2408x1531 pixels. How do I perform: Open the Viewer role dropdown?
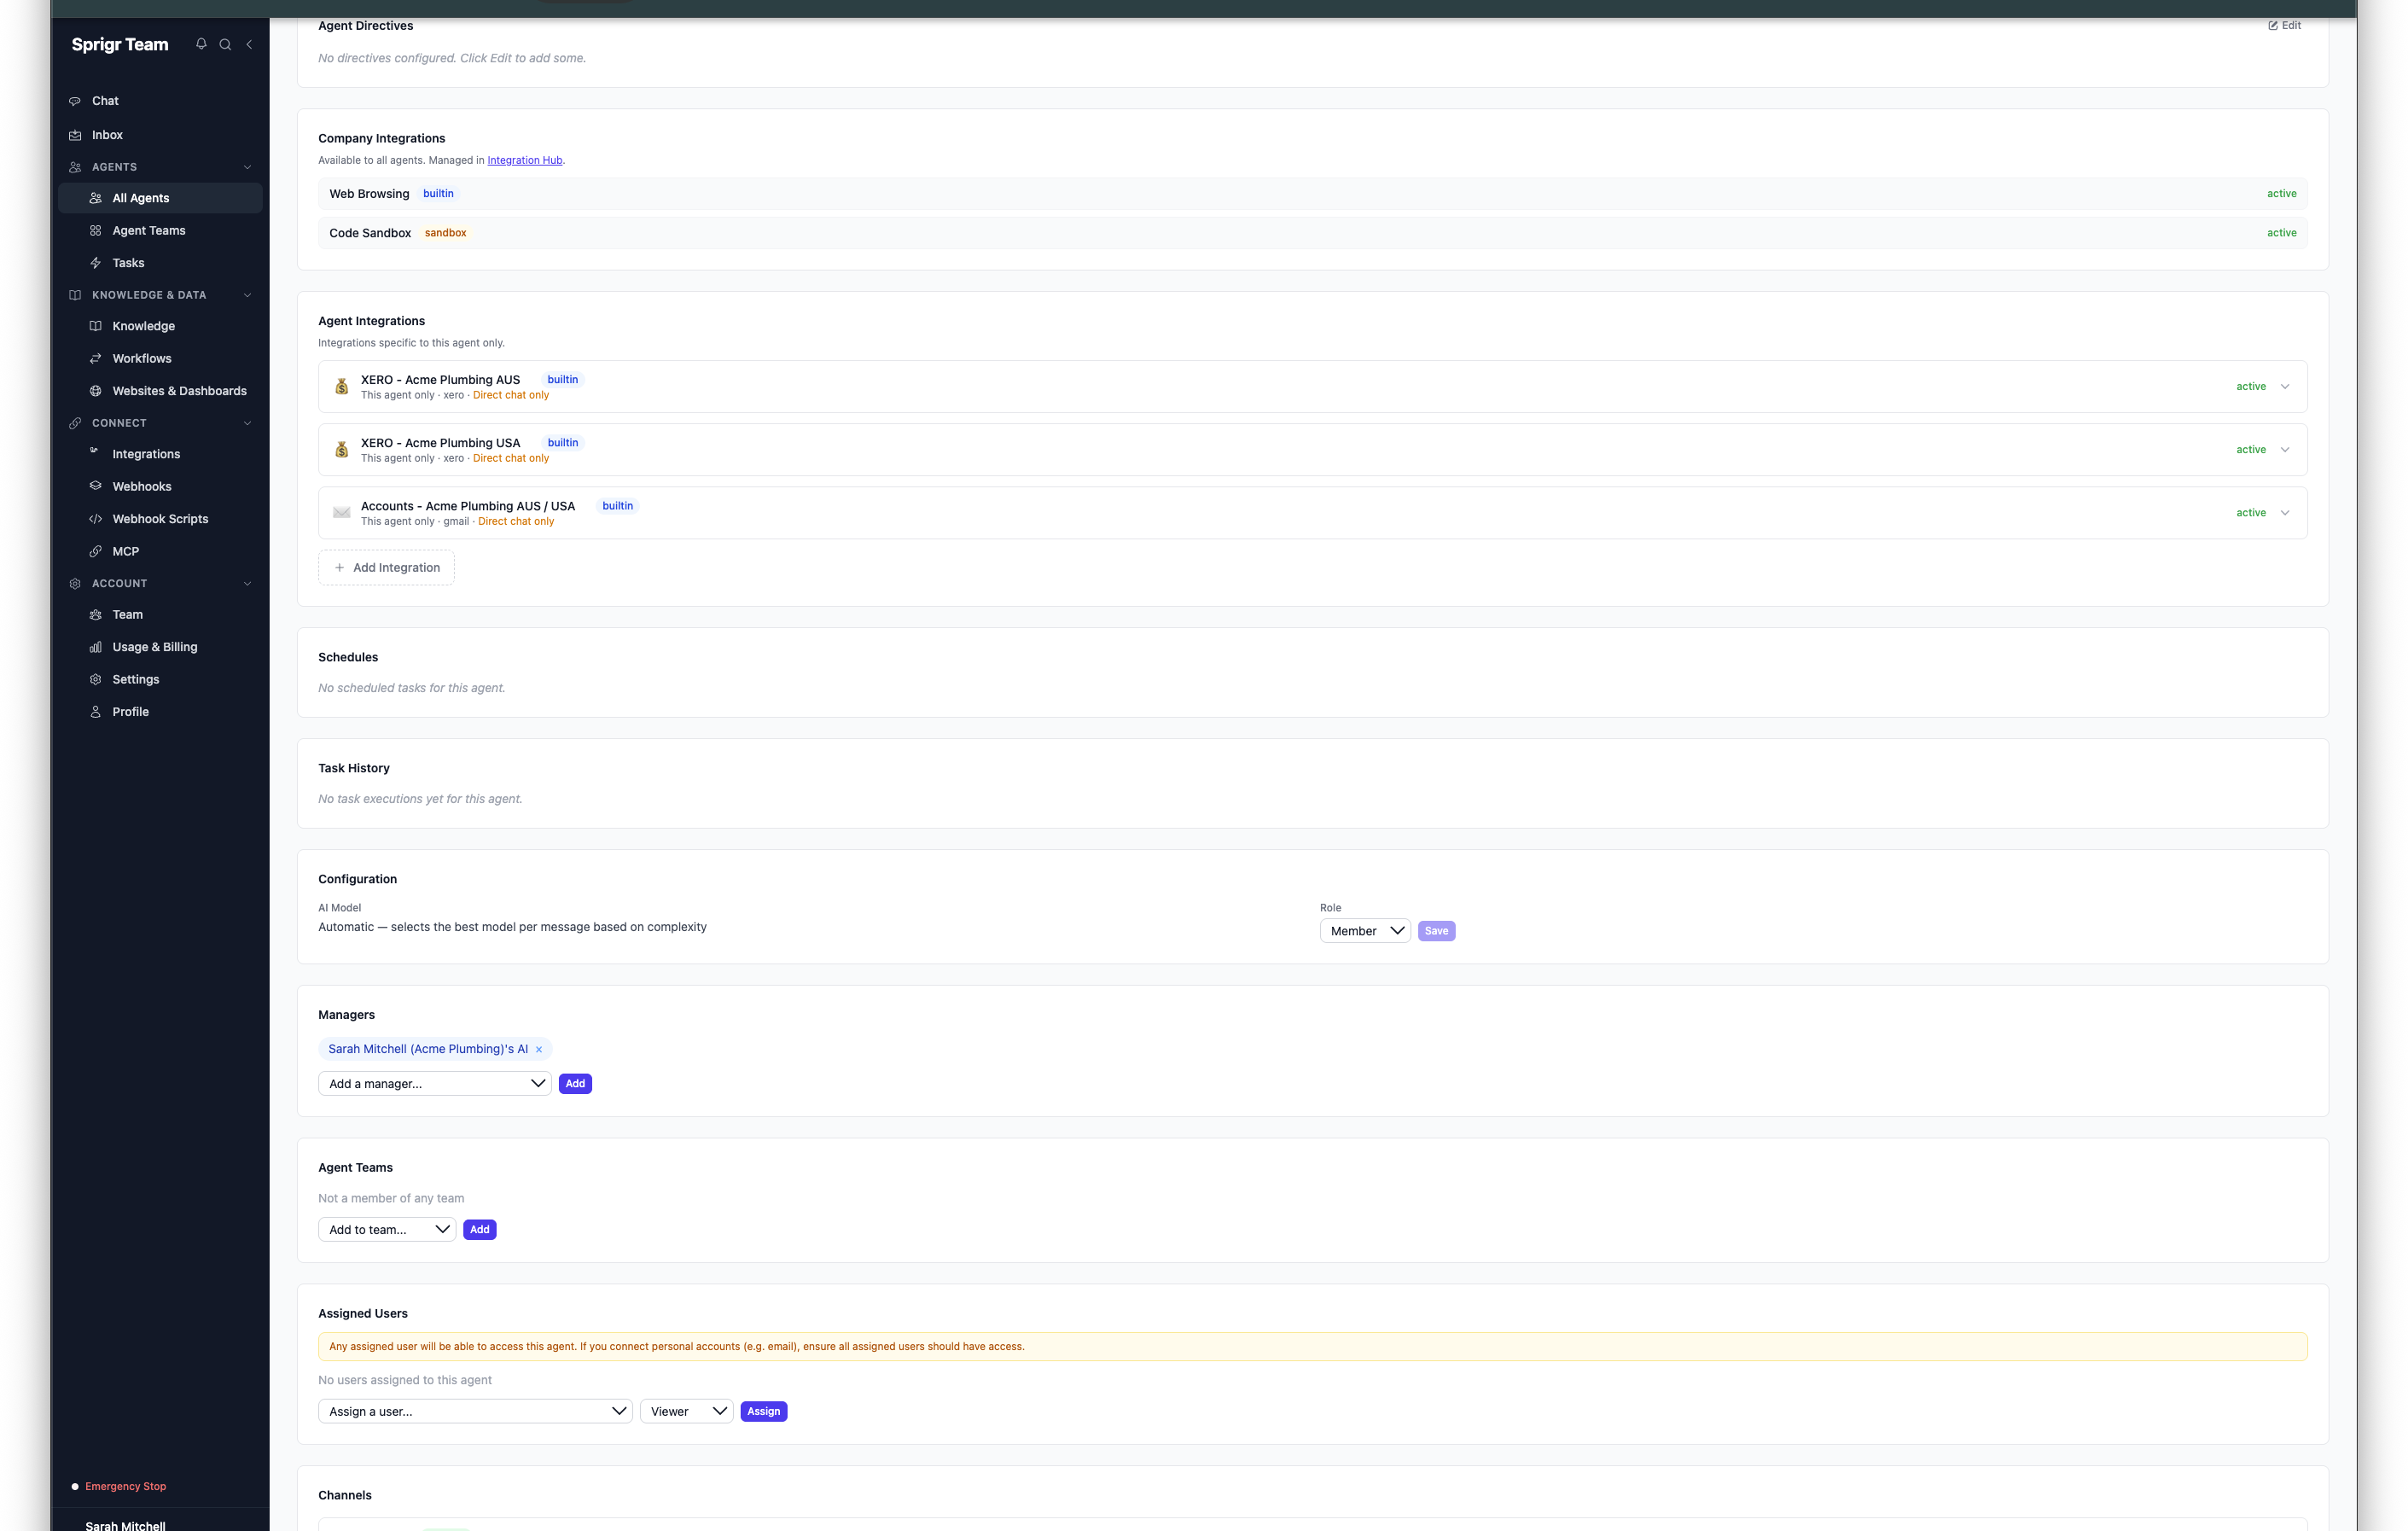[x=686, y=1411]
